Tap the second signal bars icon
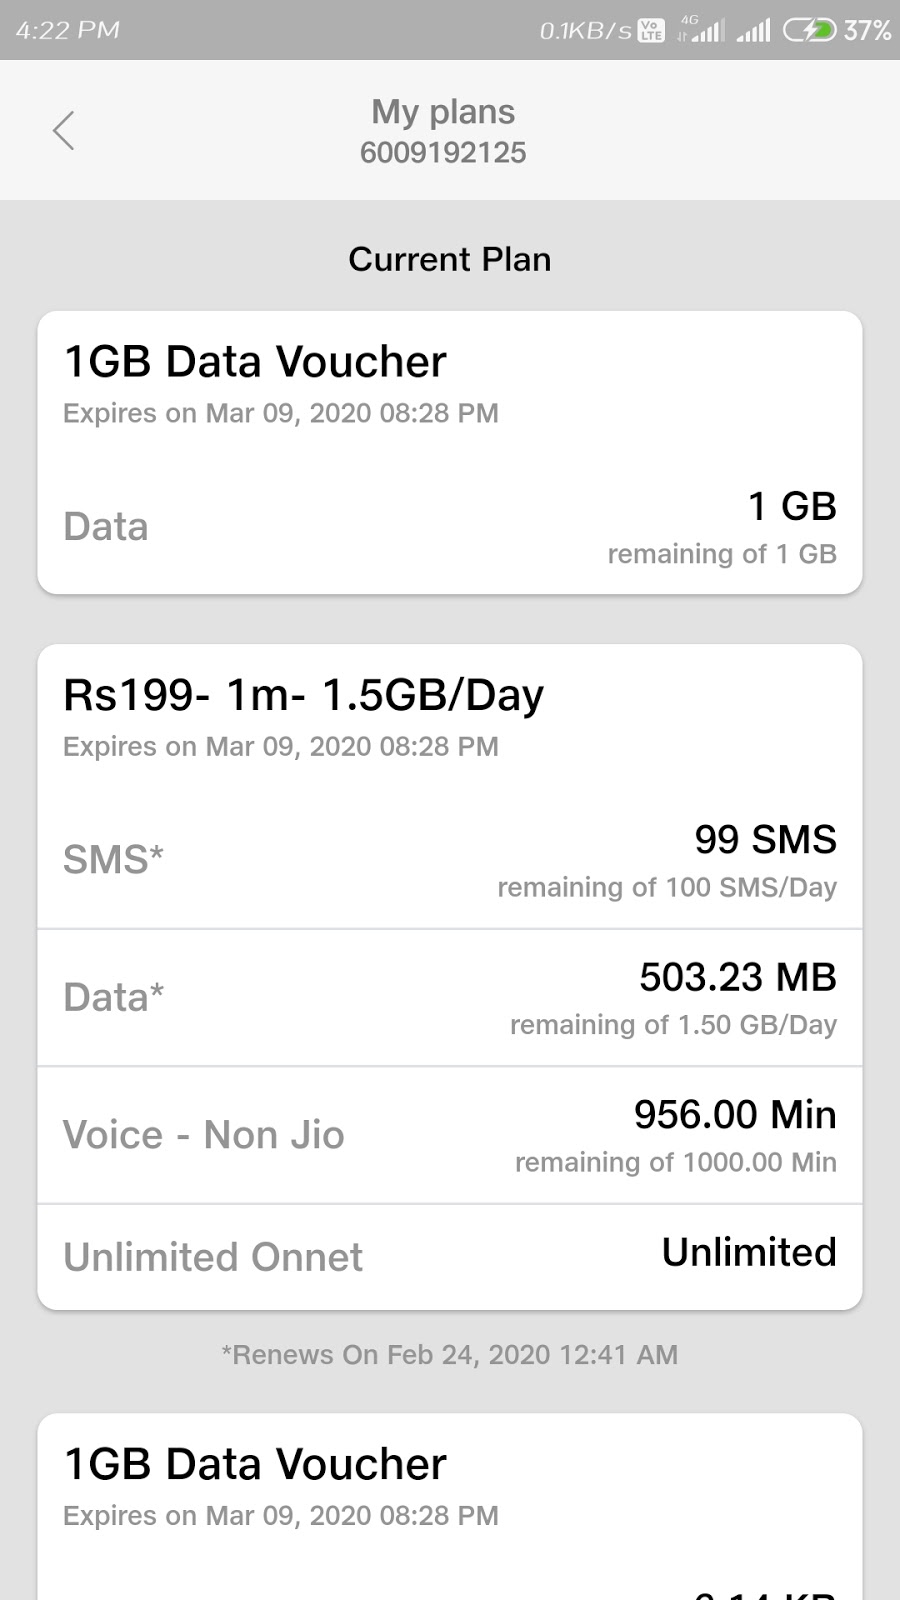This screenshot has height=1600, width=900. pos(753,31)
